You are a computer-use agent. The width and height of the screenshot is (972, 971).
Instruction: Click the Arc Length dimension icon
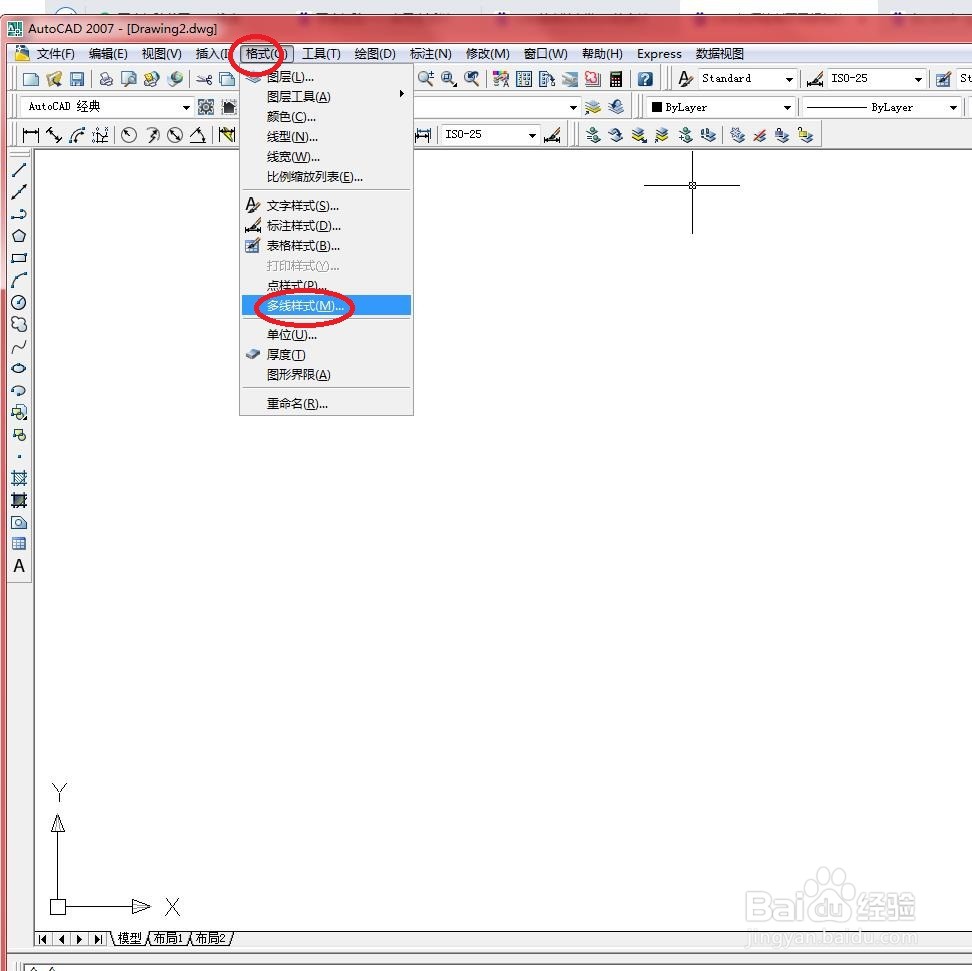[77, 135]
